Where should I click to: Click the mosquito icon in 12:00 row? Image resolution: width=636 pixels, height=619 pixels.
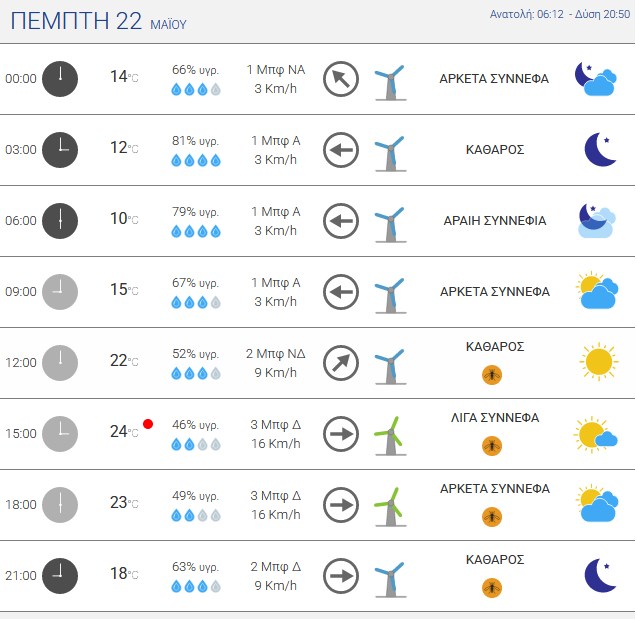[x=492, y=375]
